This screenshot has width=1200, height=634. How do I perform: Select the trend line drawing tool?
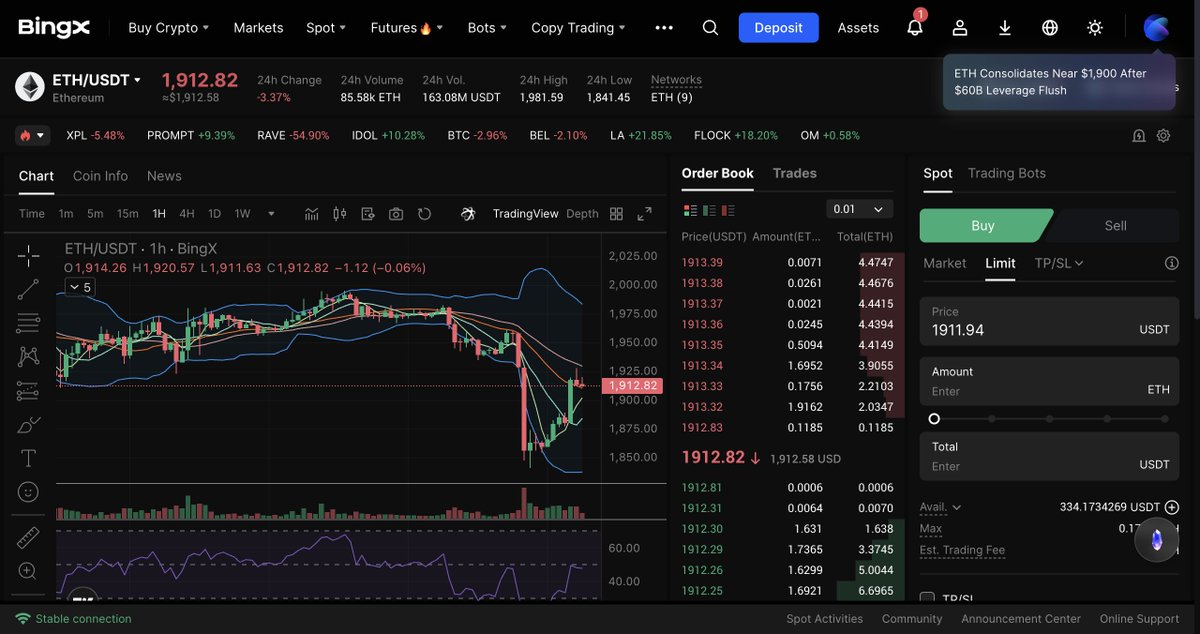tap(28, 289)
